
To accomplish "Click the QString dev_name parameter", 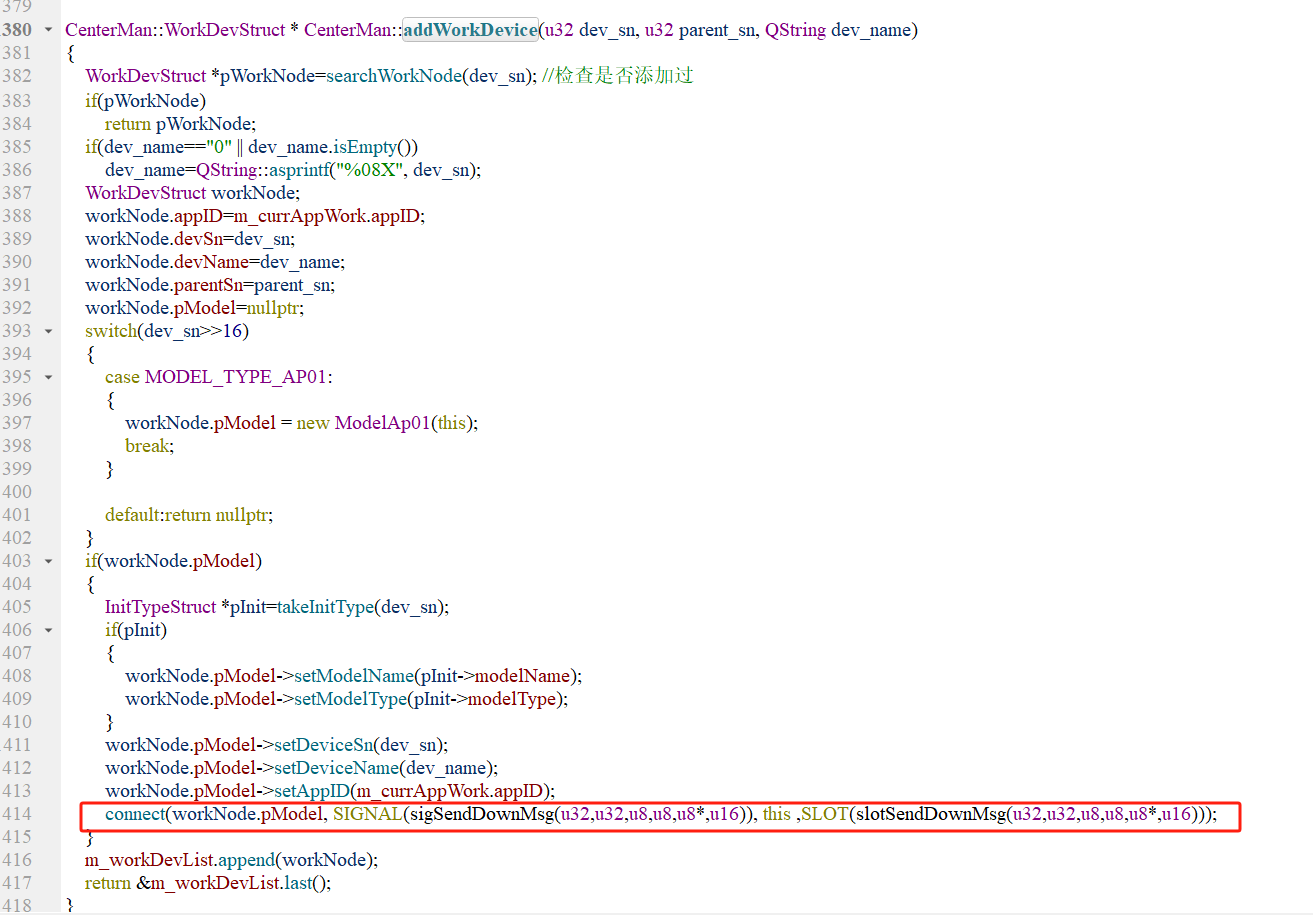I will pos(838,30).
